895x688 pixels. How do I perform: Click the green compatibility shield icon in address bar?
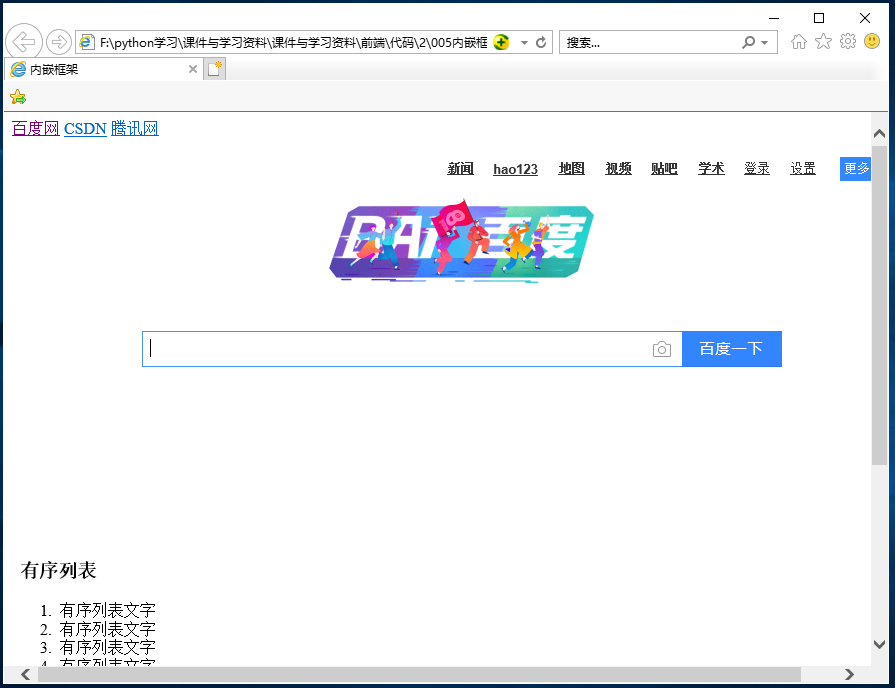pyautogui.click(x=501, y=42)
